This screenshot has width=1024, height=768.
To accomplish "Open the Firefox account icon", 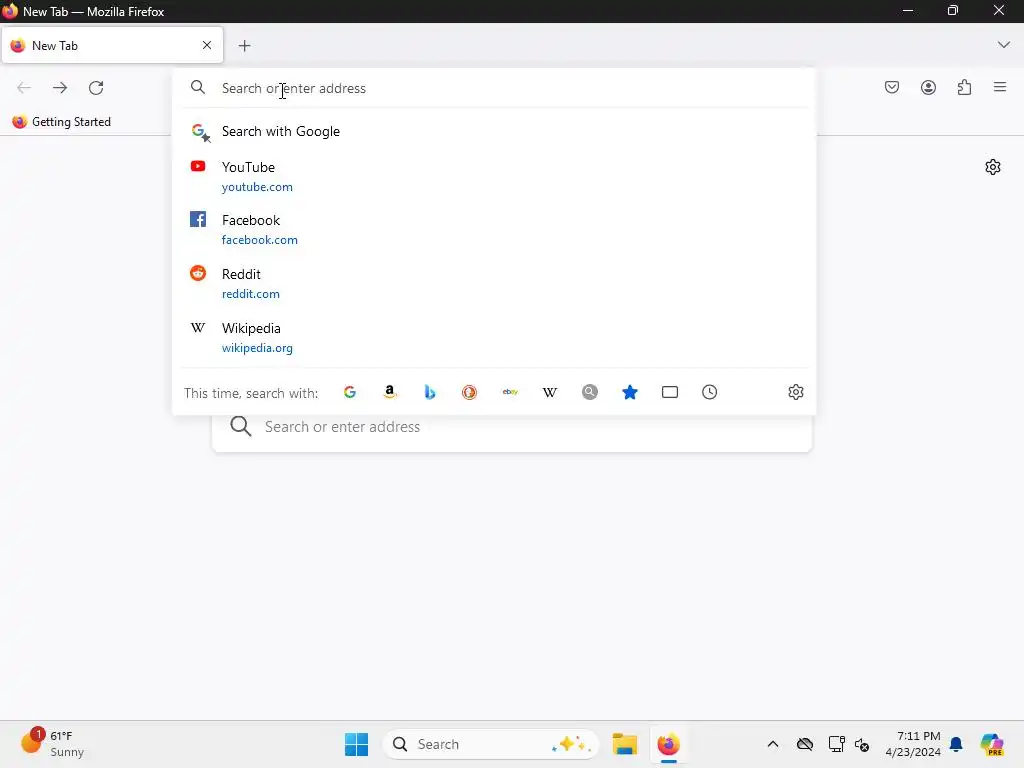I will [x=928, y=87].
